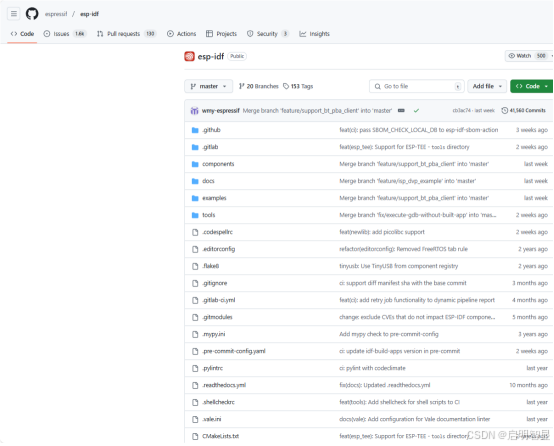Click the .gitignore file icon
This screenshot has height=446, width=554.
point(195,283)
